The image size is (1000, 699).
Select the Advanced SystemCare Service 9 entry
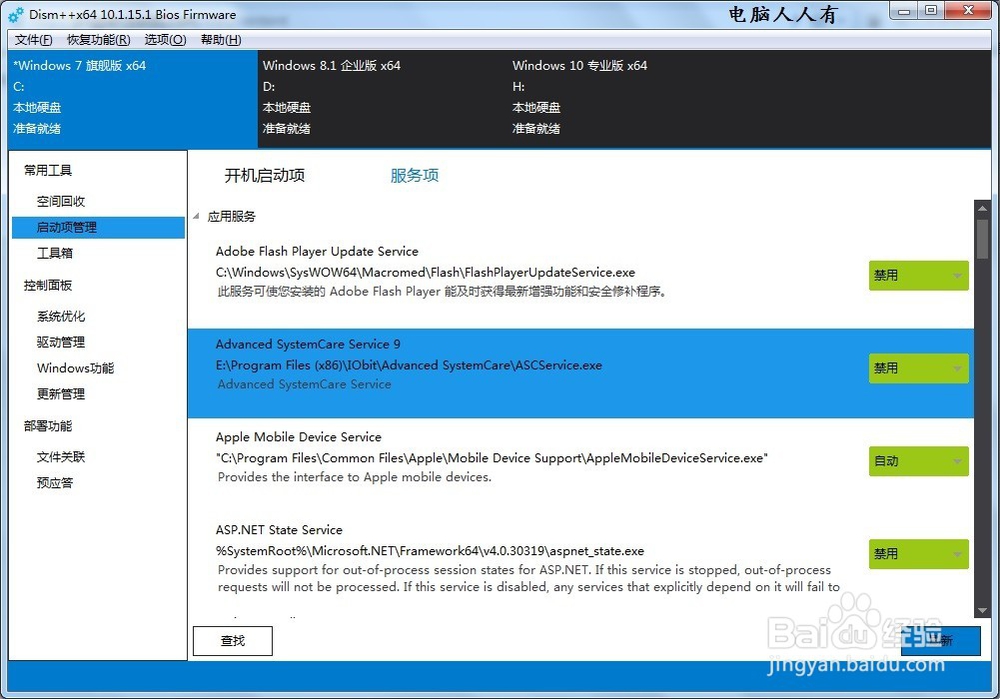pos(581,373)
